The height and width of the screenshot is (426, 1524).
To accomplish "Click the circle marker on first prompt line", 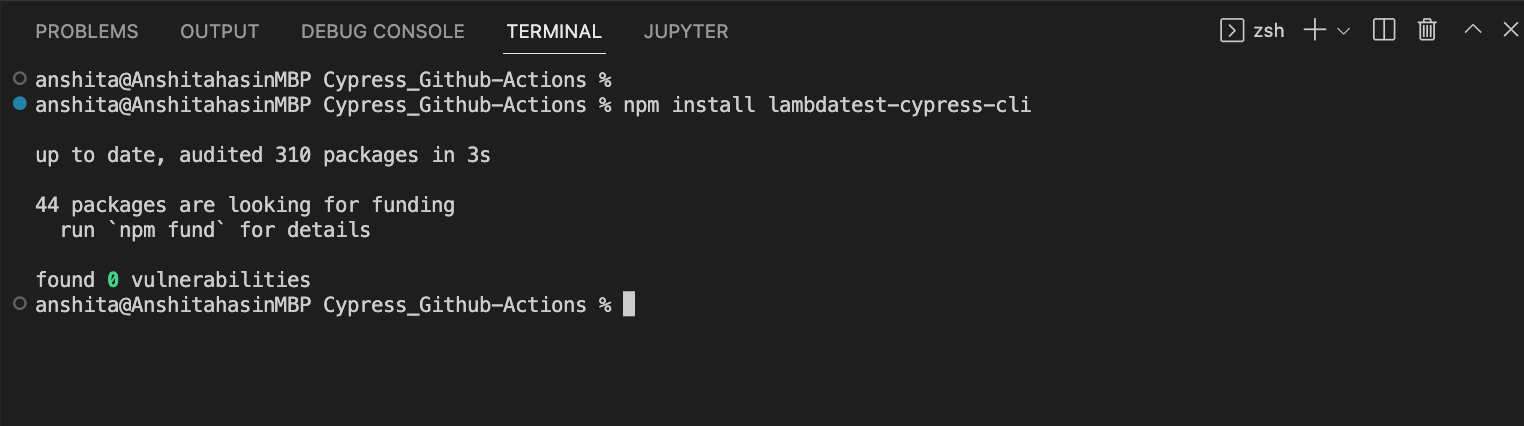I will 20,78.
